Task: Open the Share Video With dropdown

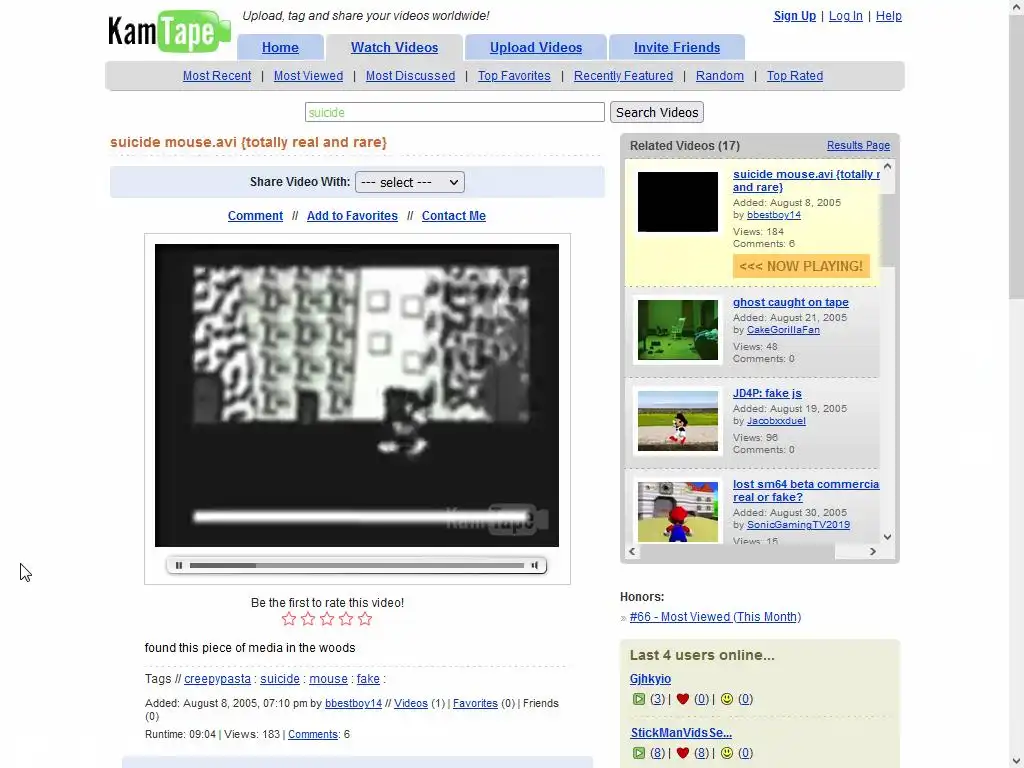Action: coord(409,182)
